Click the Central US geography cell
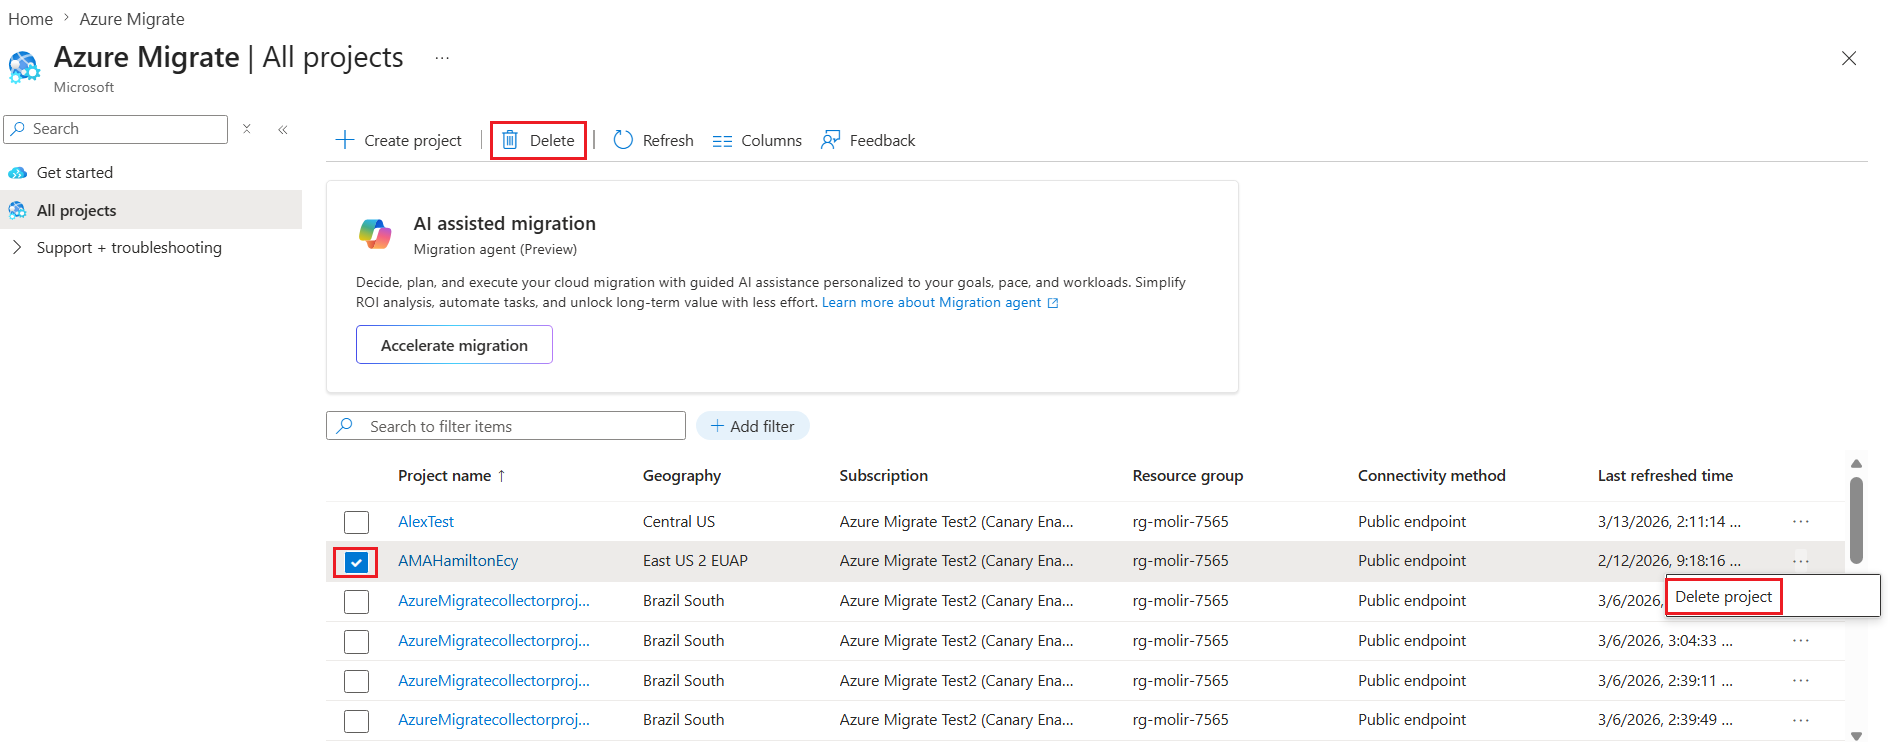Image resolution: width=1888 pixels, height=742 pixels. [679, 522]
